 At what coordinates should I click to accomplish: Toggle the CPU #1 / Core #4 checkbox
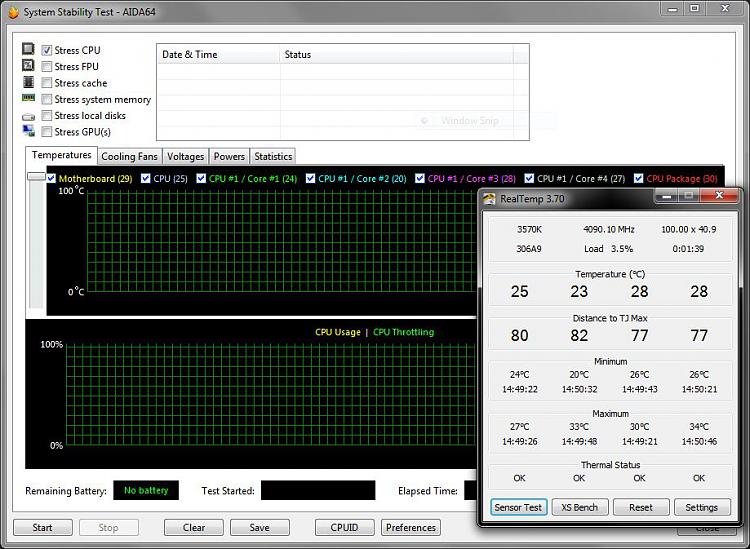click(529, 178)
